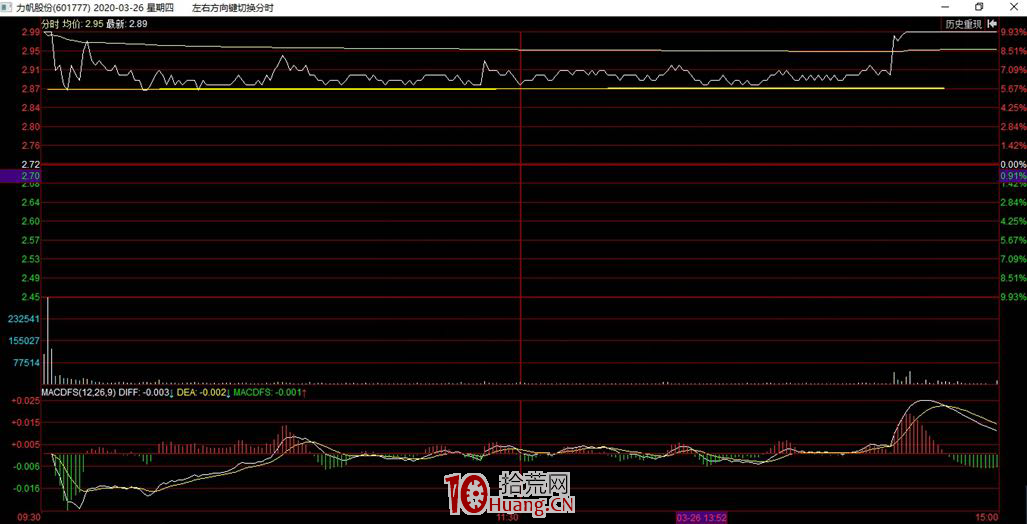Click the highlighted 0.91% cursor percent label
The height and width of the screenshot is (524, 1027).
point(1013,176)
